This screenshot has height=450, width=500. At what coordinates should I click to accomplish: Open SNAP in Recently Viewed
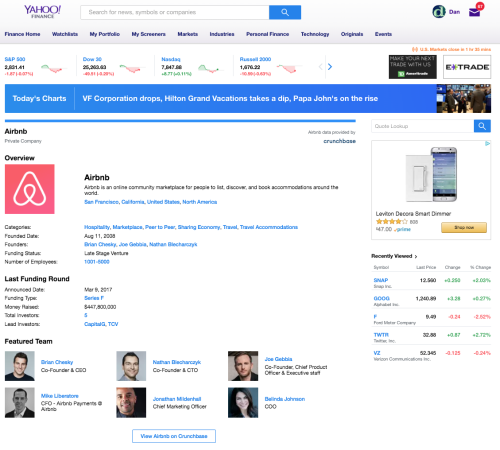[381, 280]
